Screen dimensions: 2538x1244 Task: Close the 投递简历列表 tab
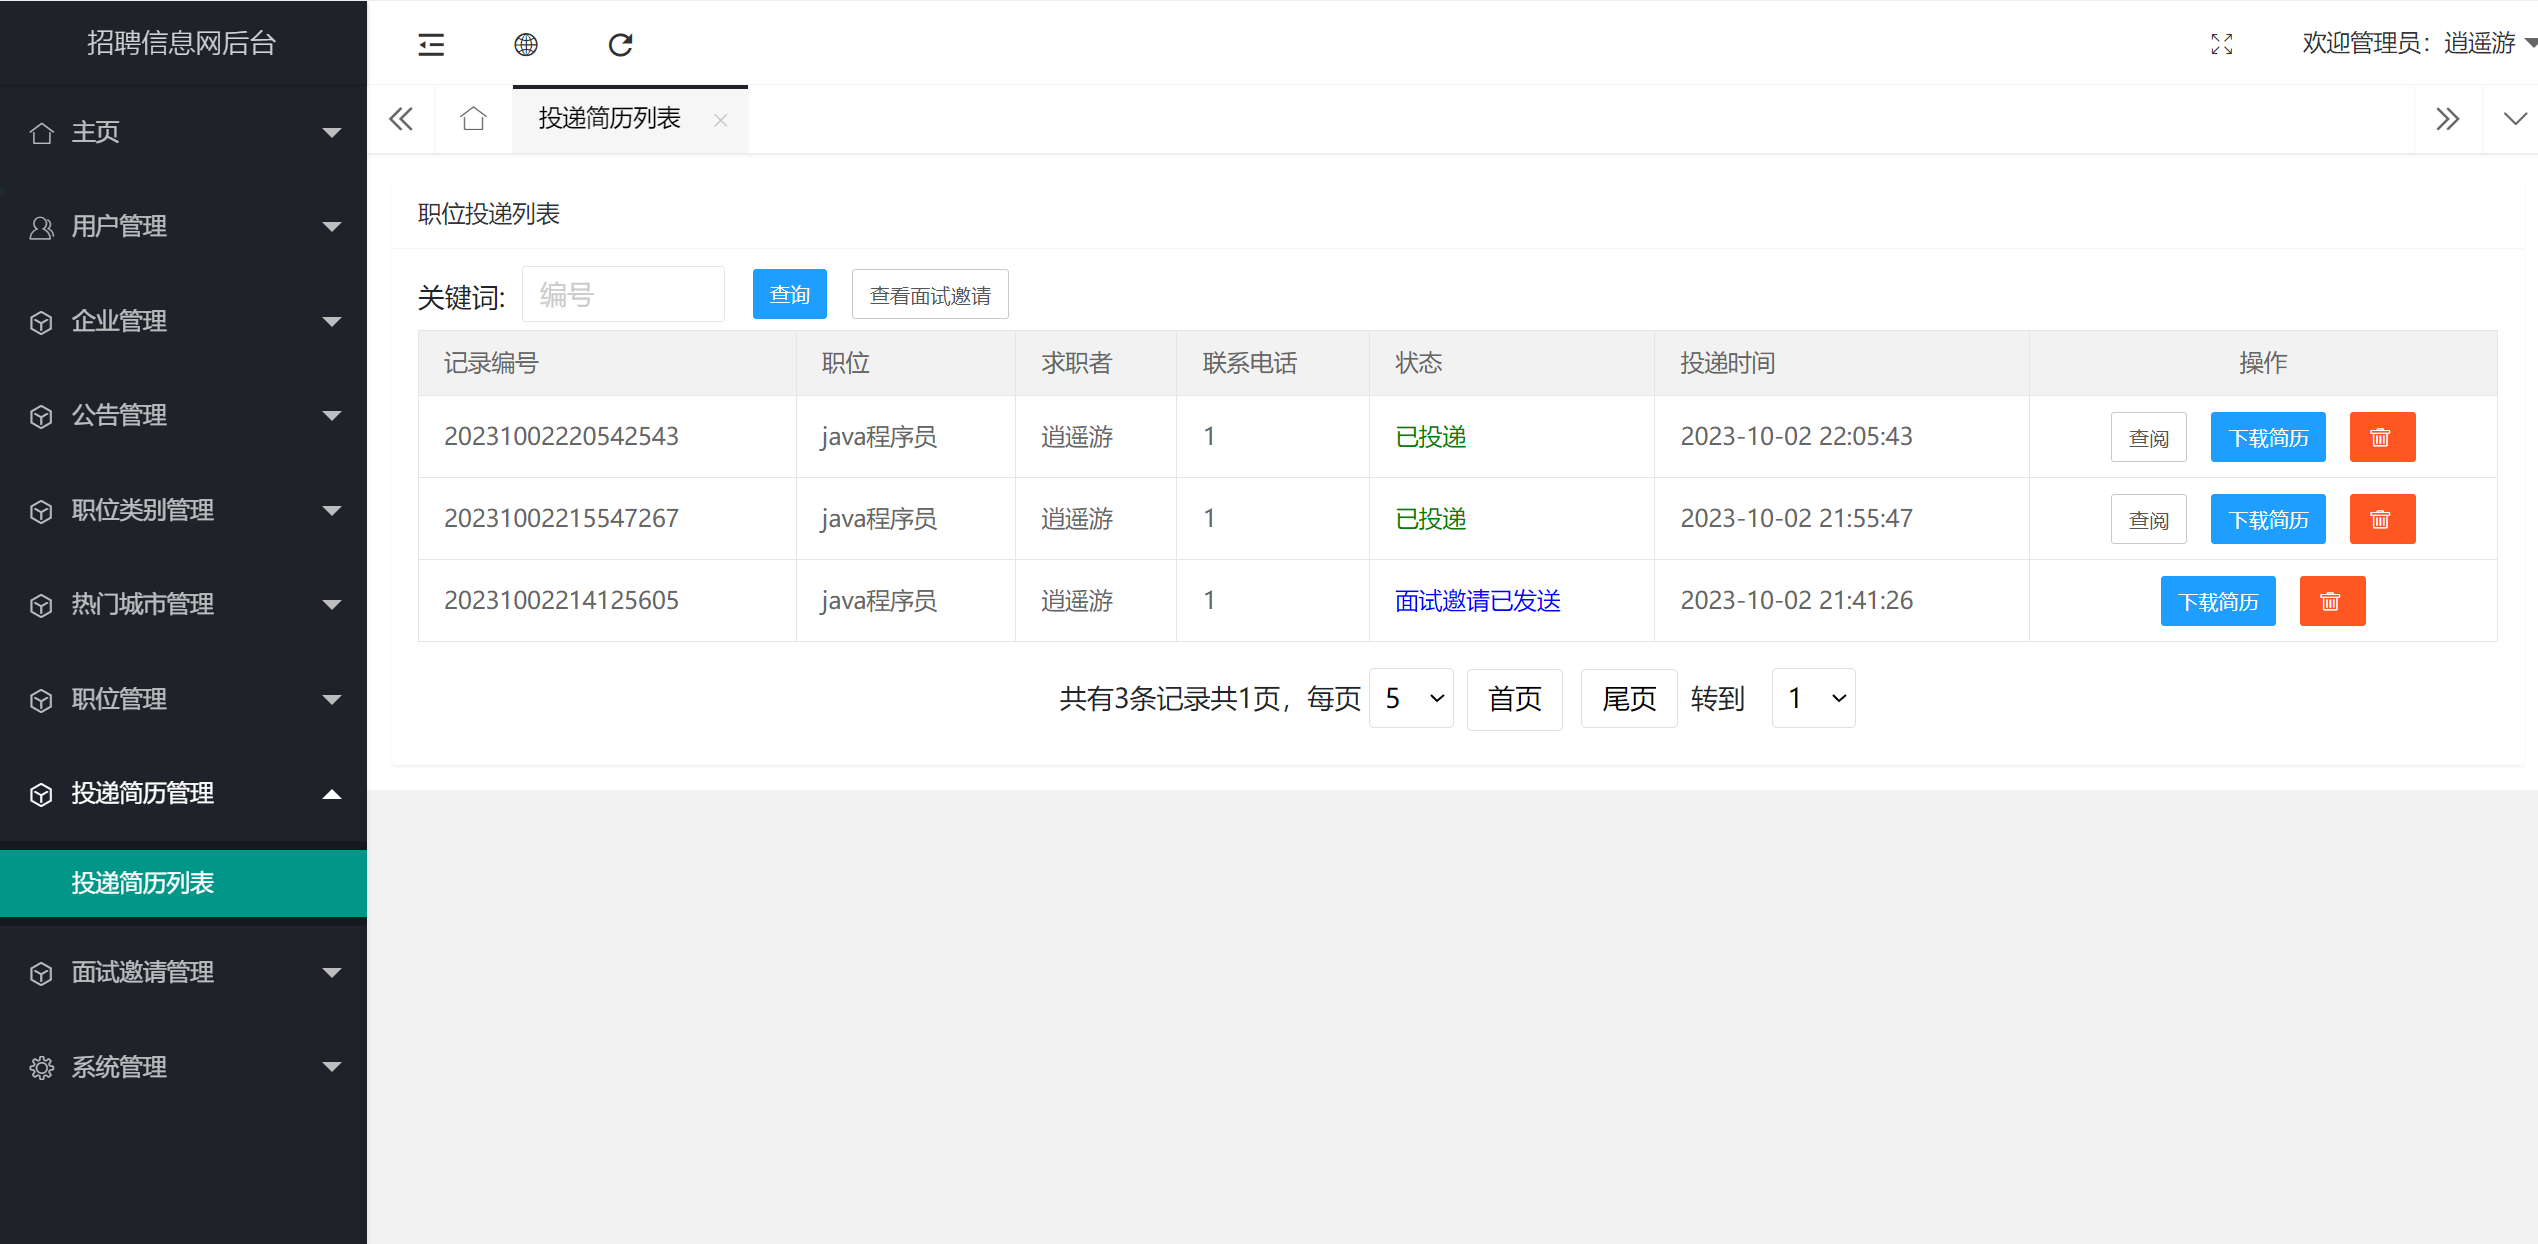click(720, 120)
